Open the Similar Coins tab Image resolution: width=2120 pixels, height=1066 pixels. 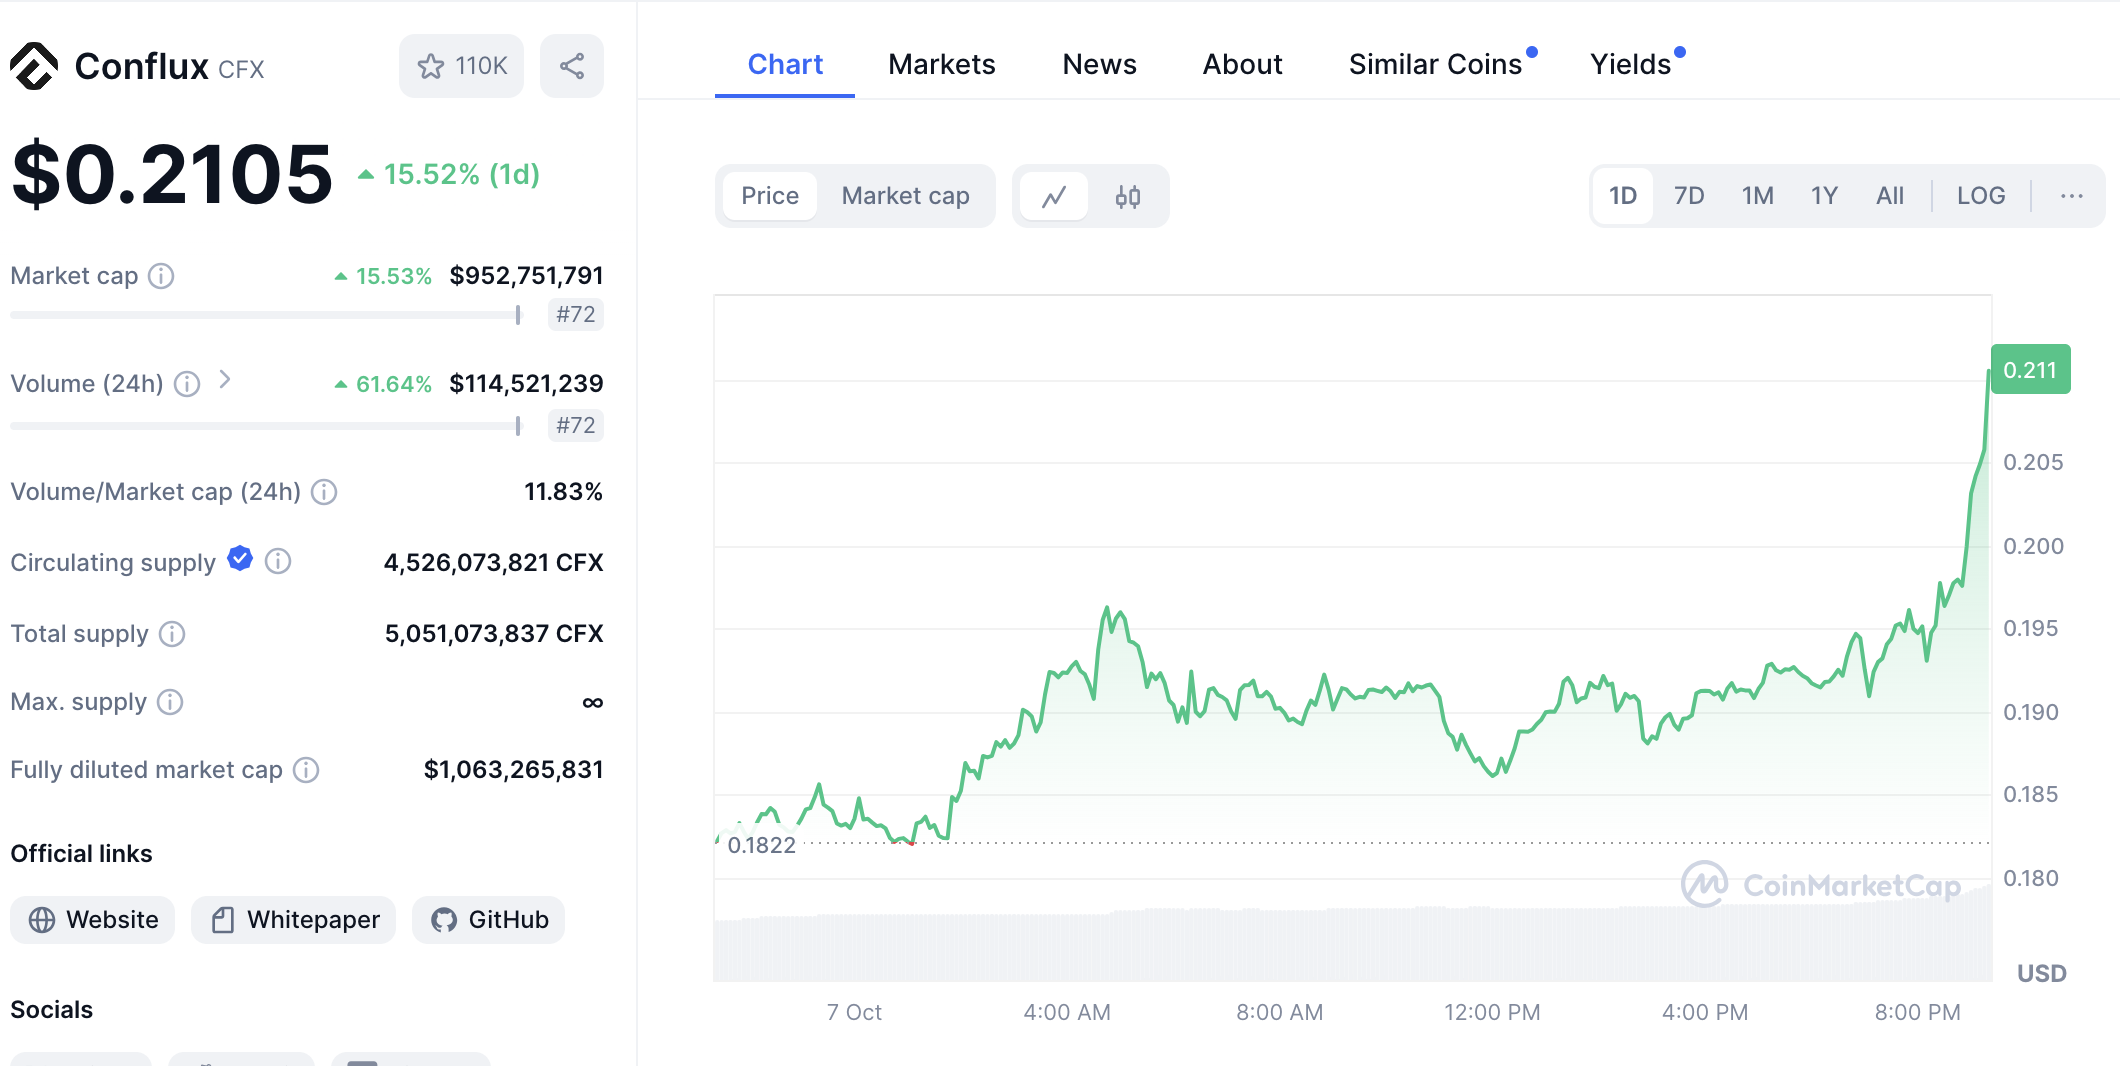click(x=1435, y=64)
